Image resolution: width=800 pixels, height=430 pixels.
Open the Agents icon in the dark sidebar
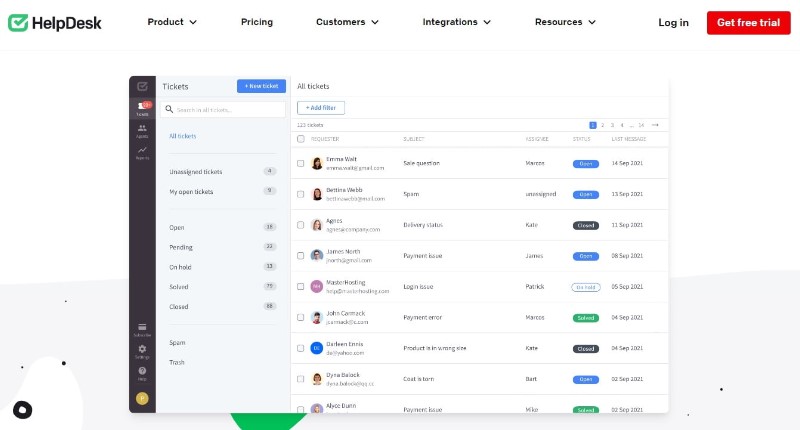[x=142, y=130]
